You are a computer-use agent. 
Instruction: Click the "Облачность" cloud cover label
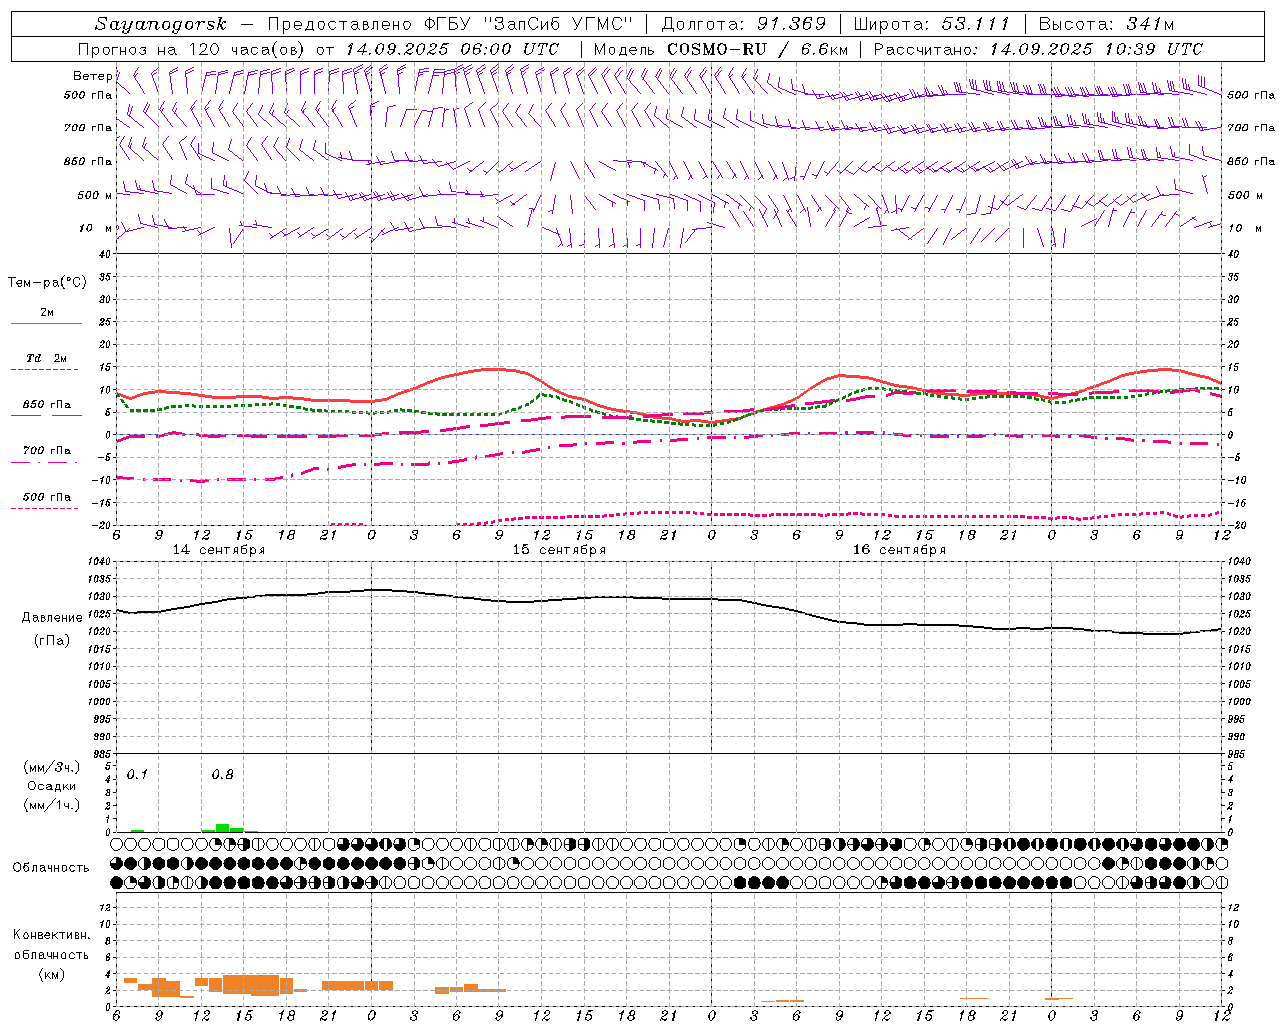[51, 868]
